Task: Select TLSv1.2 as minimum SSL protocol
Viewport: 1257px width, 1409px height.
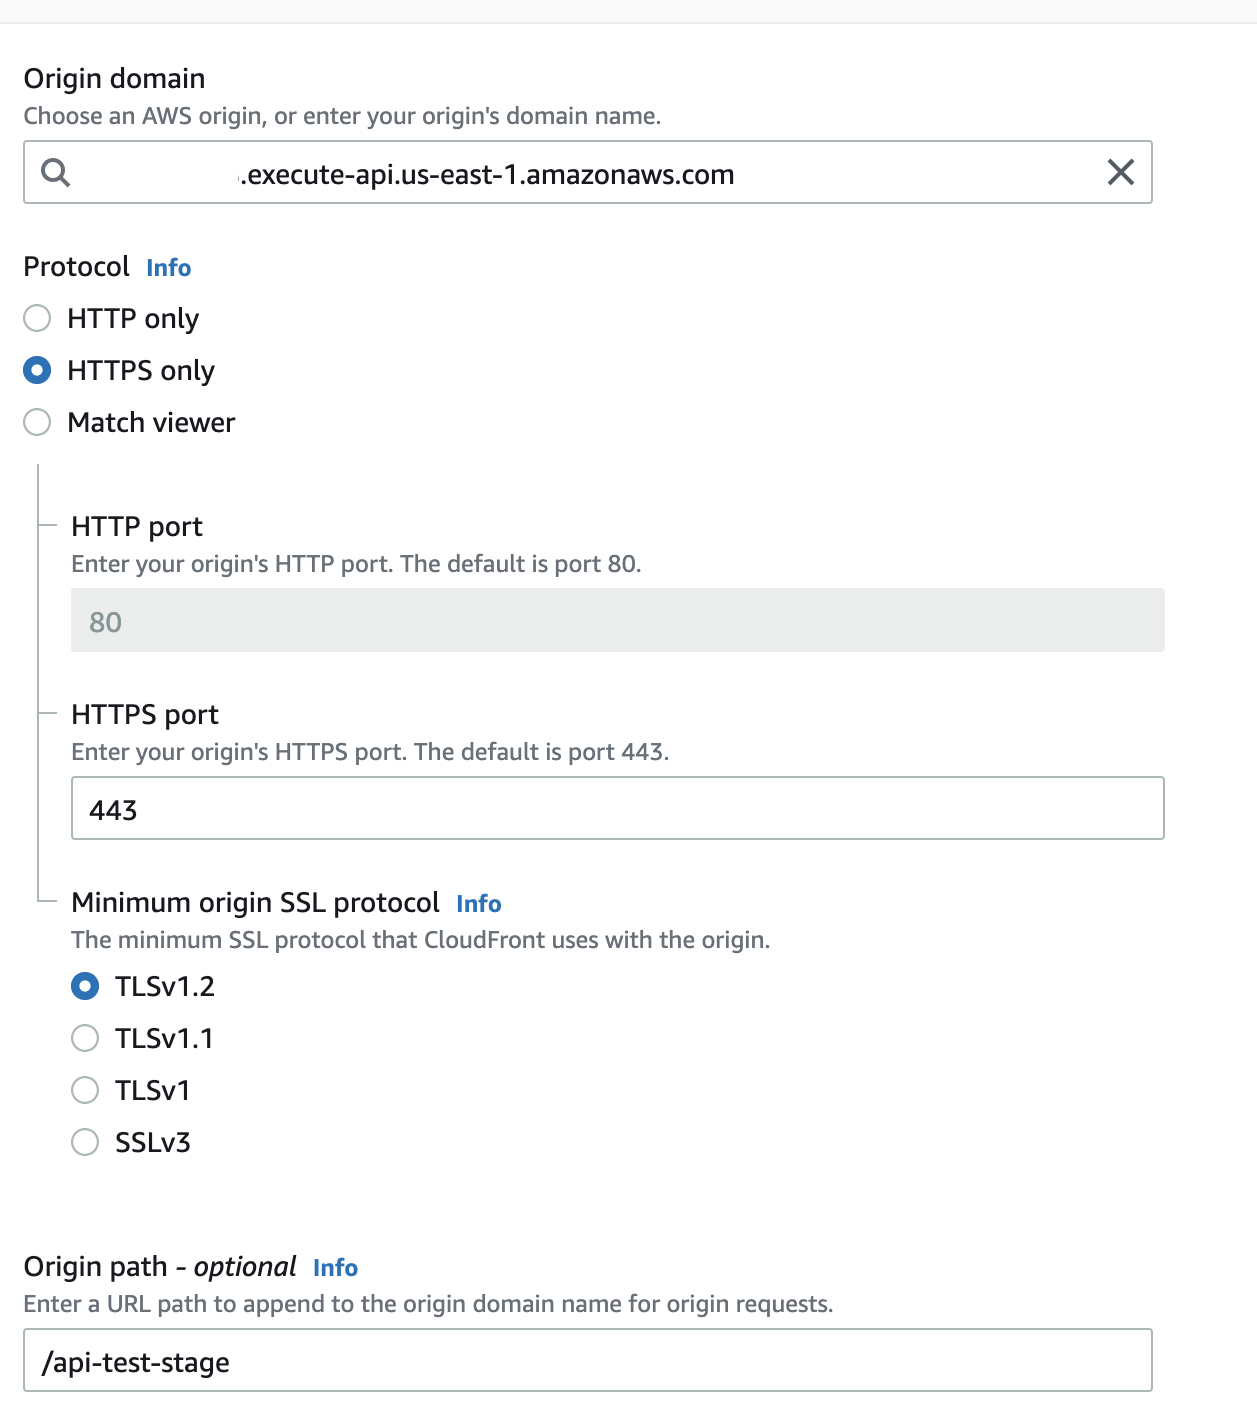Action: 85,986
